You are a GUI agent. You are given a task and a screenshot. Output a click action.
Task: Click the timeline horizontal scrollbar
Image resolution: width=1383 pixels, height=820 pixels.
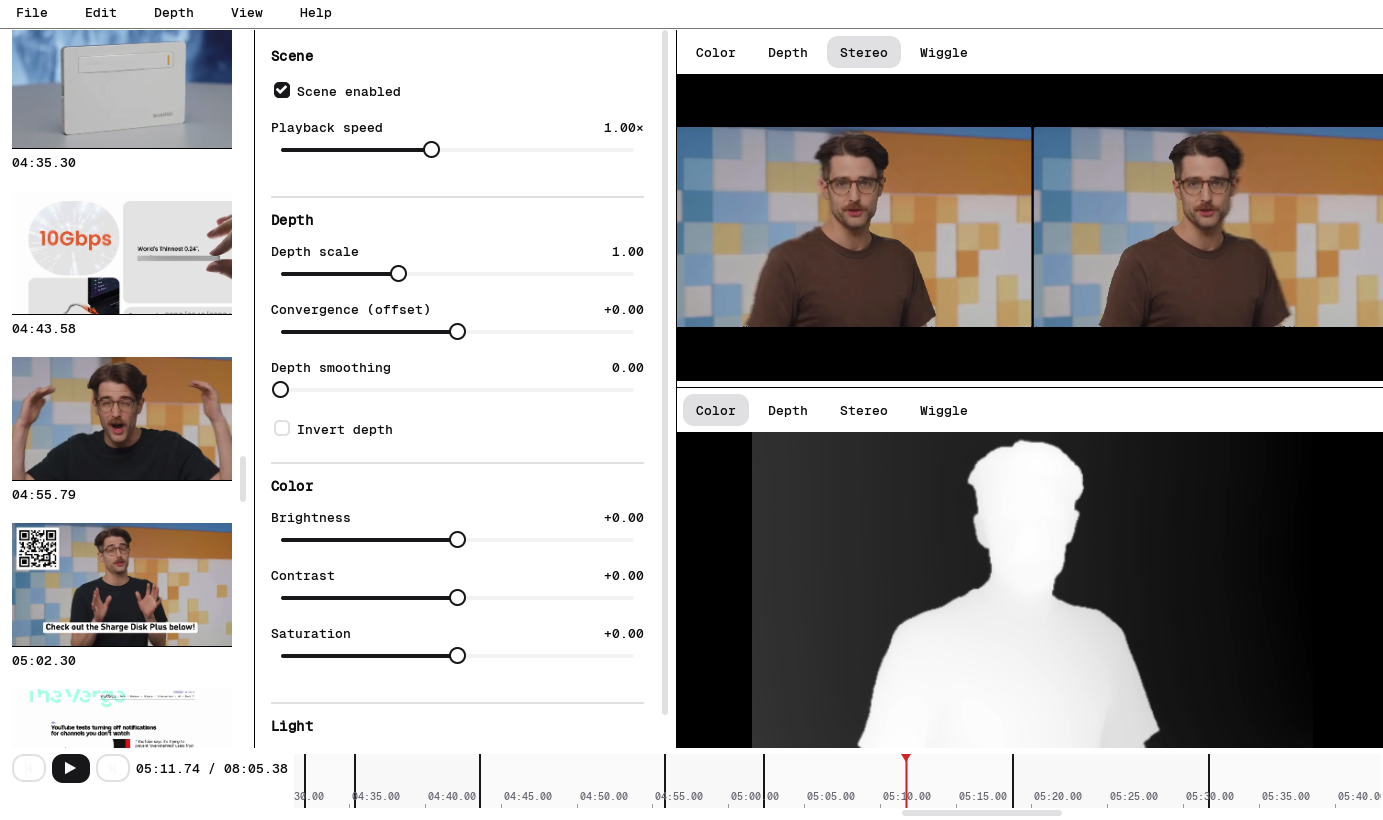point(982,813)
